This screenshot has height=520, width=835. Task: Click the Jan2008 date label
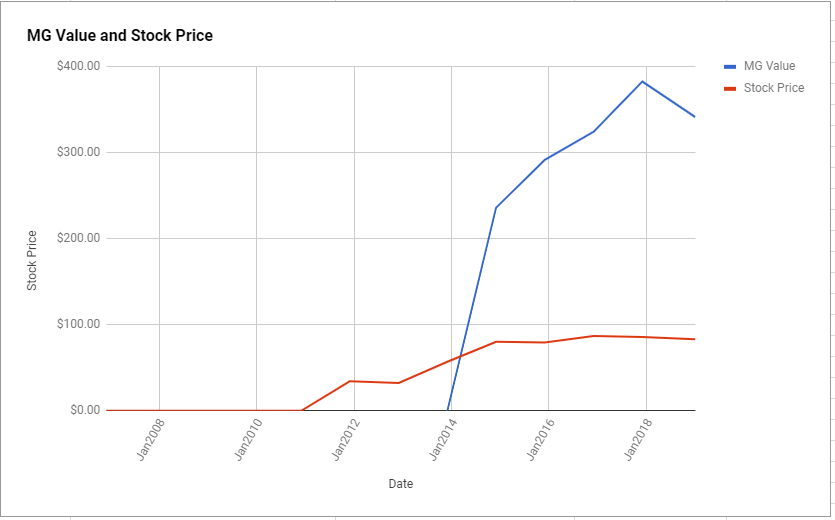pos(151,440)
